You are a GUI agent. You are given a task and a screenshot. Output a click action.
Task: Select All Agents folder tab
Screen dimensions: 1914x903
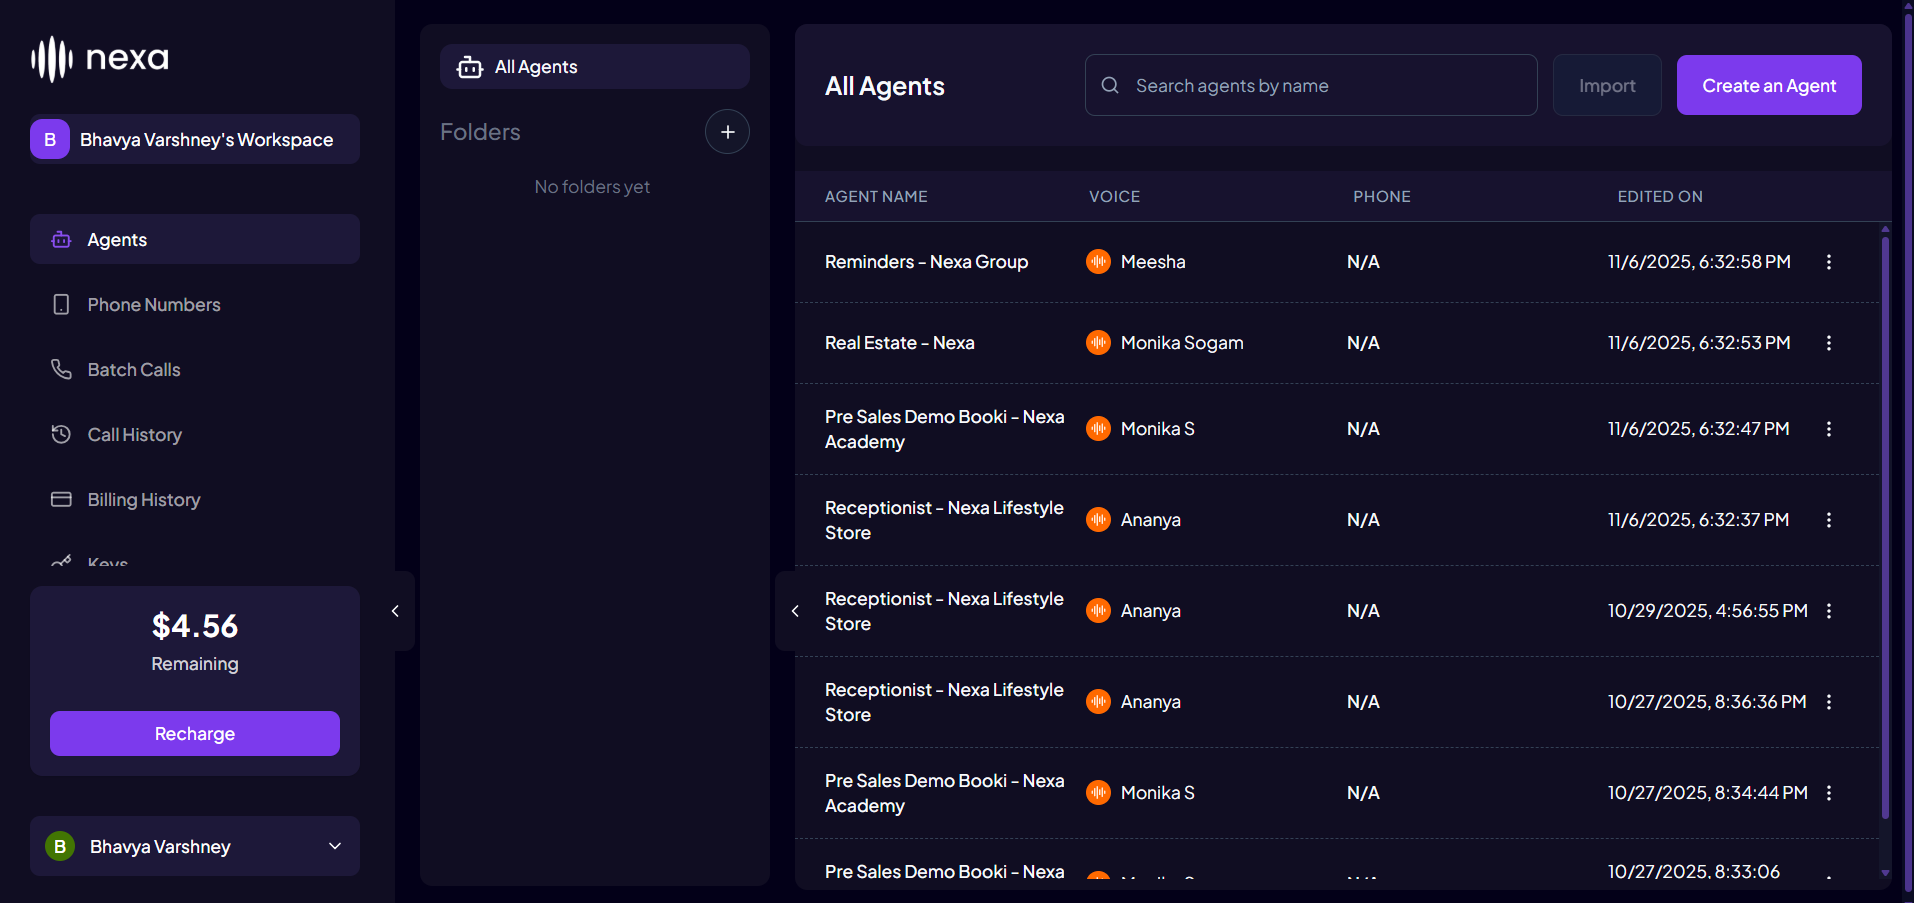pos(595,67)
